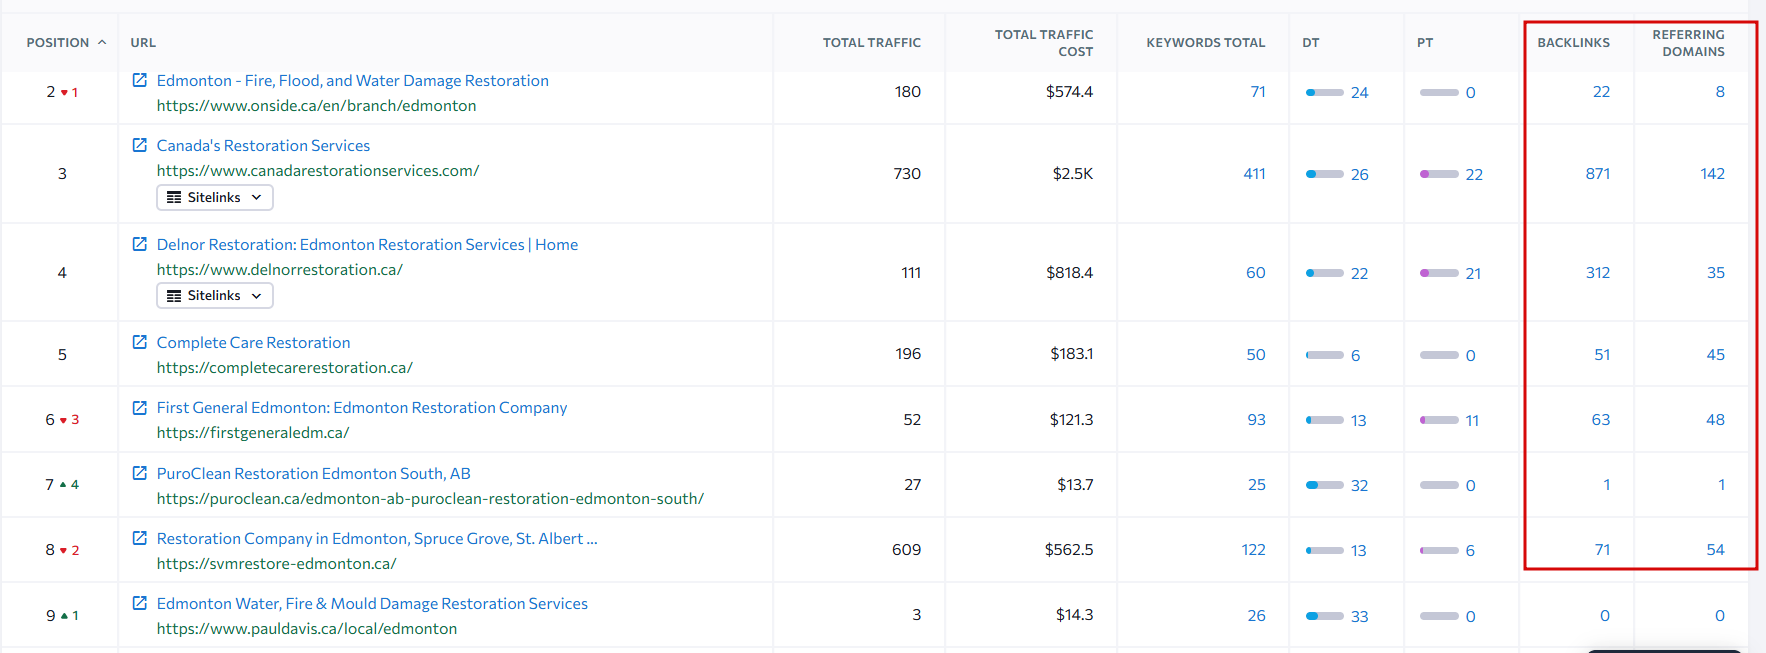Open keywords total 93 for First General
Viewport: 1766px width, 653px height.
1256,419
